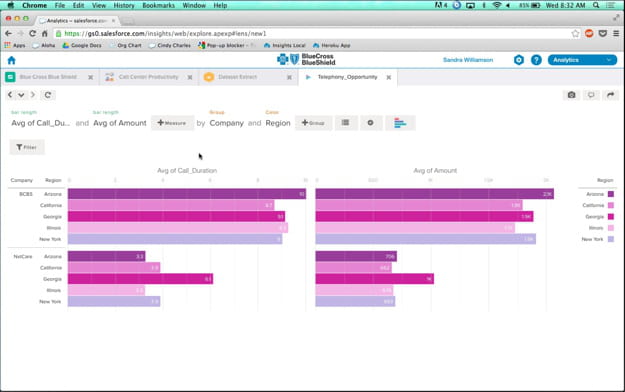The image size is (625, 392).
Task: Close the Telephony_Opportunity tab
Action: 389,77
